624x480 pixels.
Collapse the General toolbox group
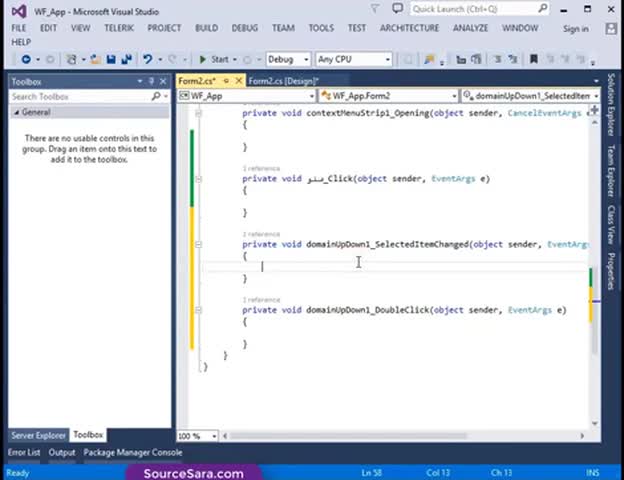(16, 112)
